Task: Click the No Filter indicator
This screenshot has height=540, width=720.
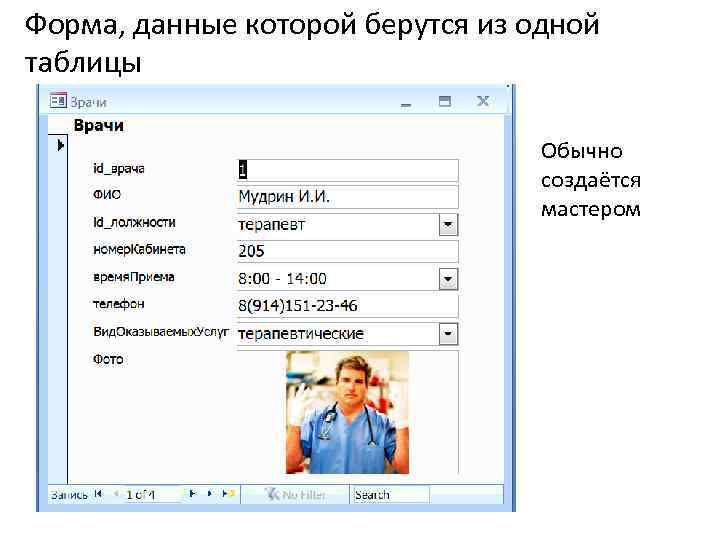Action: (x=296, y=495)
